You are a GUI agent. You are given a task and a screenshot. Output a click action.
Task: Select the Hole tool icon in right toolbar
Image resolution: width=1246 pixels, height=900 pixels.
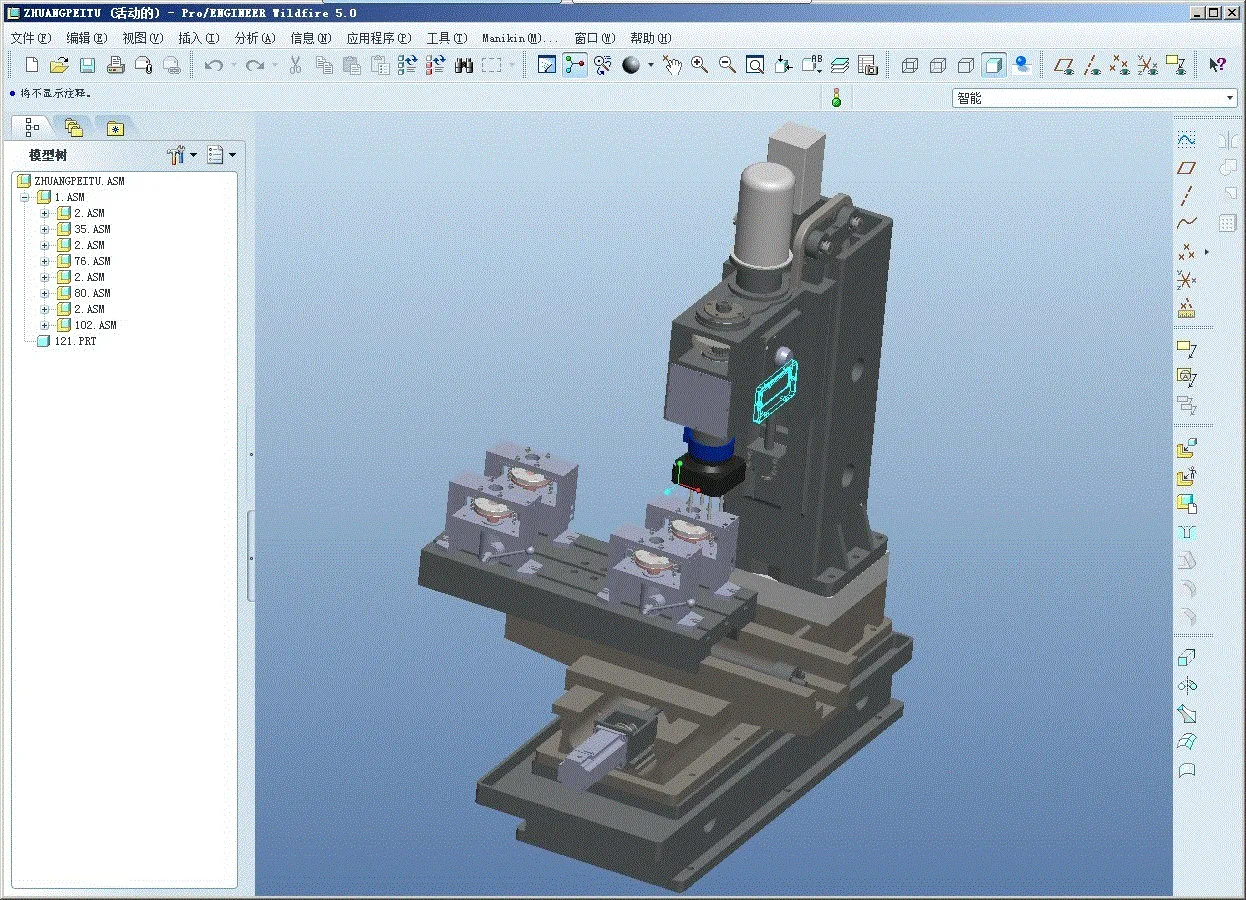1187,533
